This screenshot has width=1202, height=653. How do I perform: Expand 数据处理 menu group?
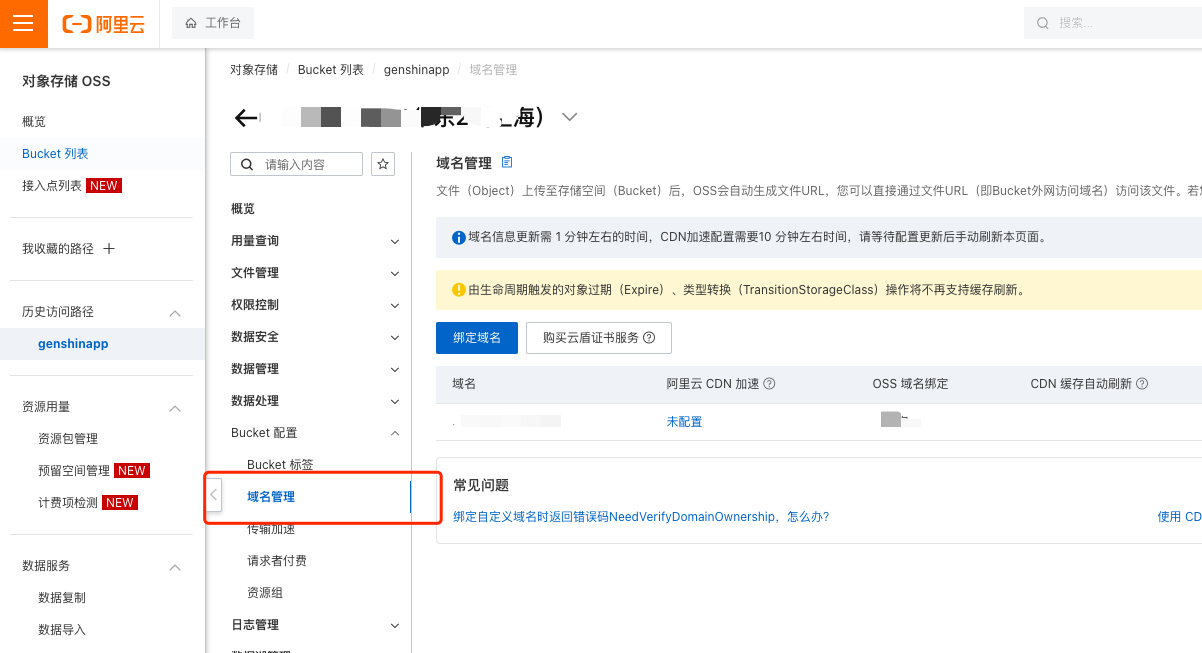(x=316, y=400)
